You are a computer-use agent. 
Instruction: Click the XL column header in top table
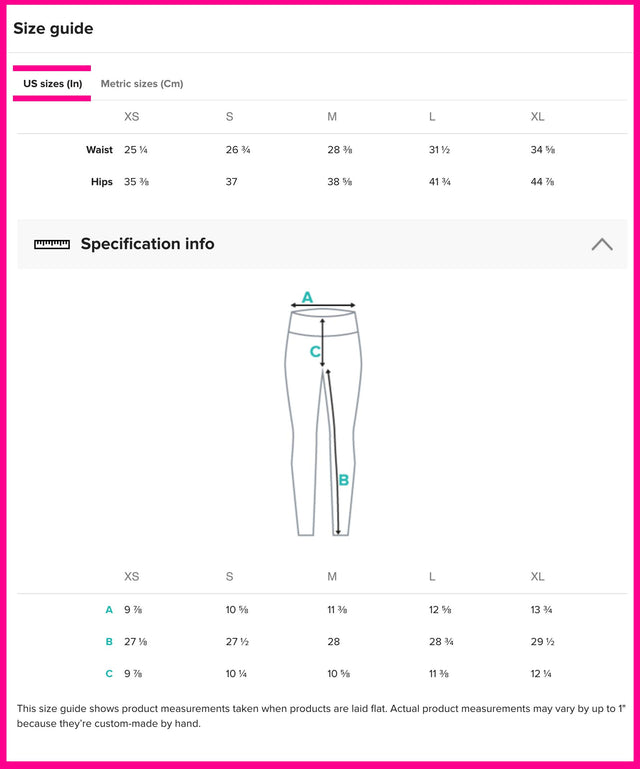tap(538, 117)
